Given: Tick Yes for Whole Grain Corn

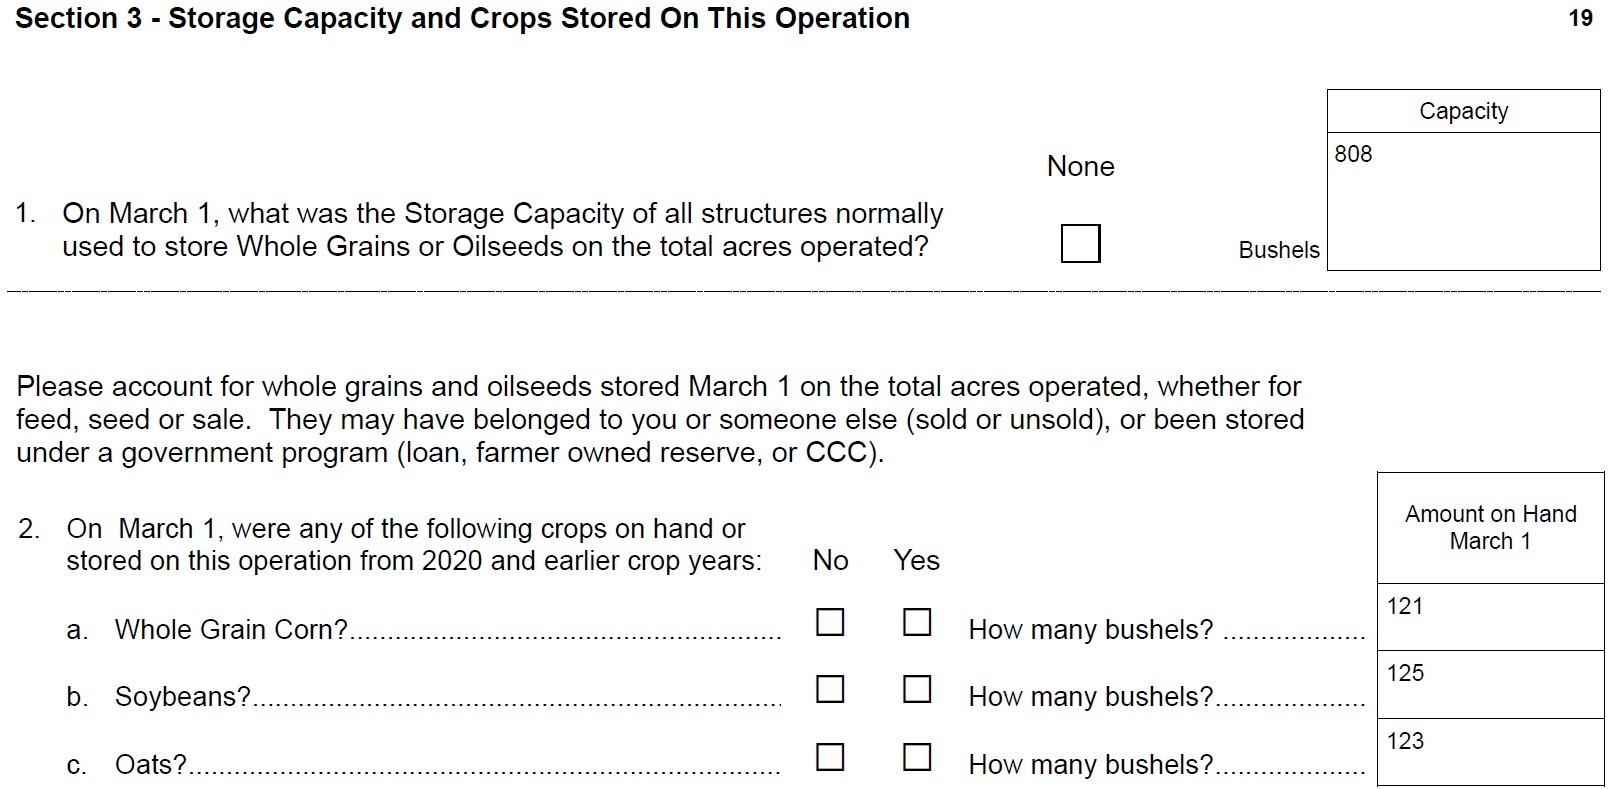Looking at the screenshot, I should pos(917,622).
